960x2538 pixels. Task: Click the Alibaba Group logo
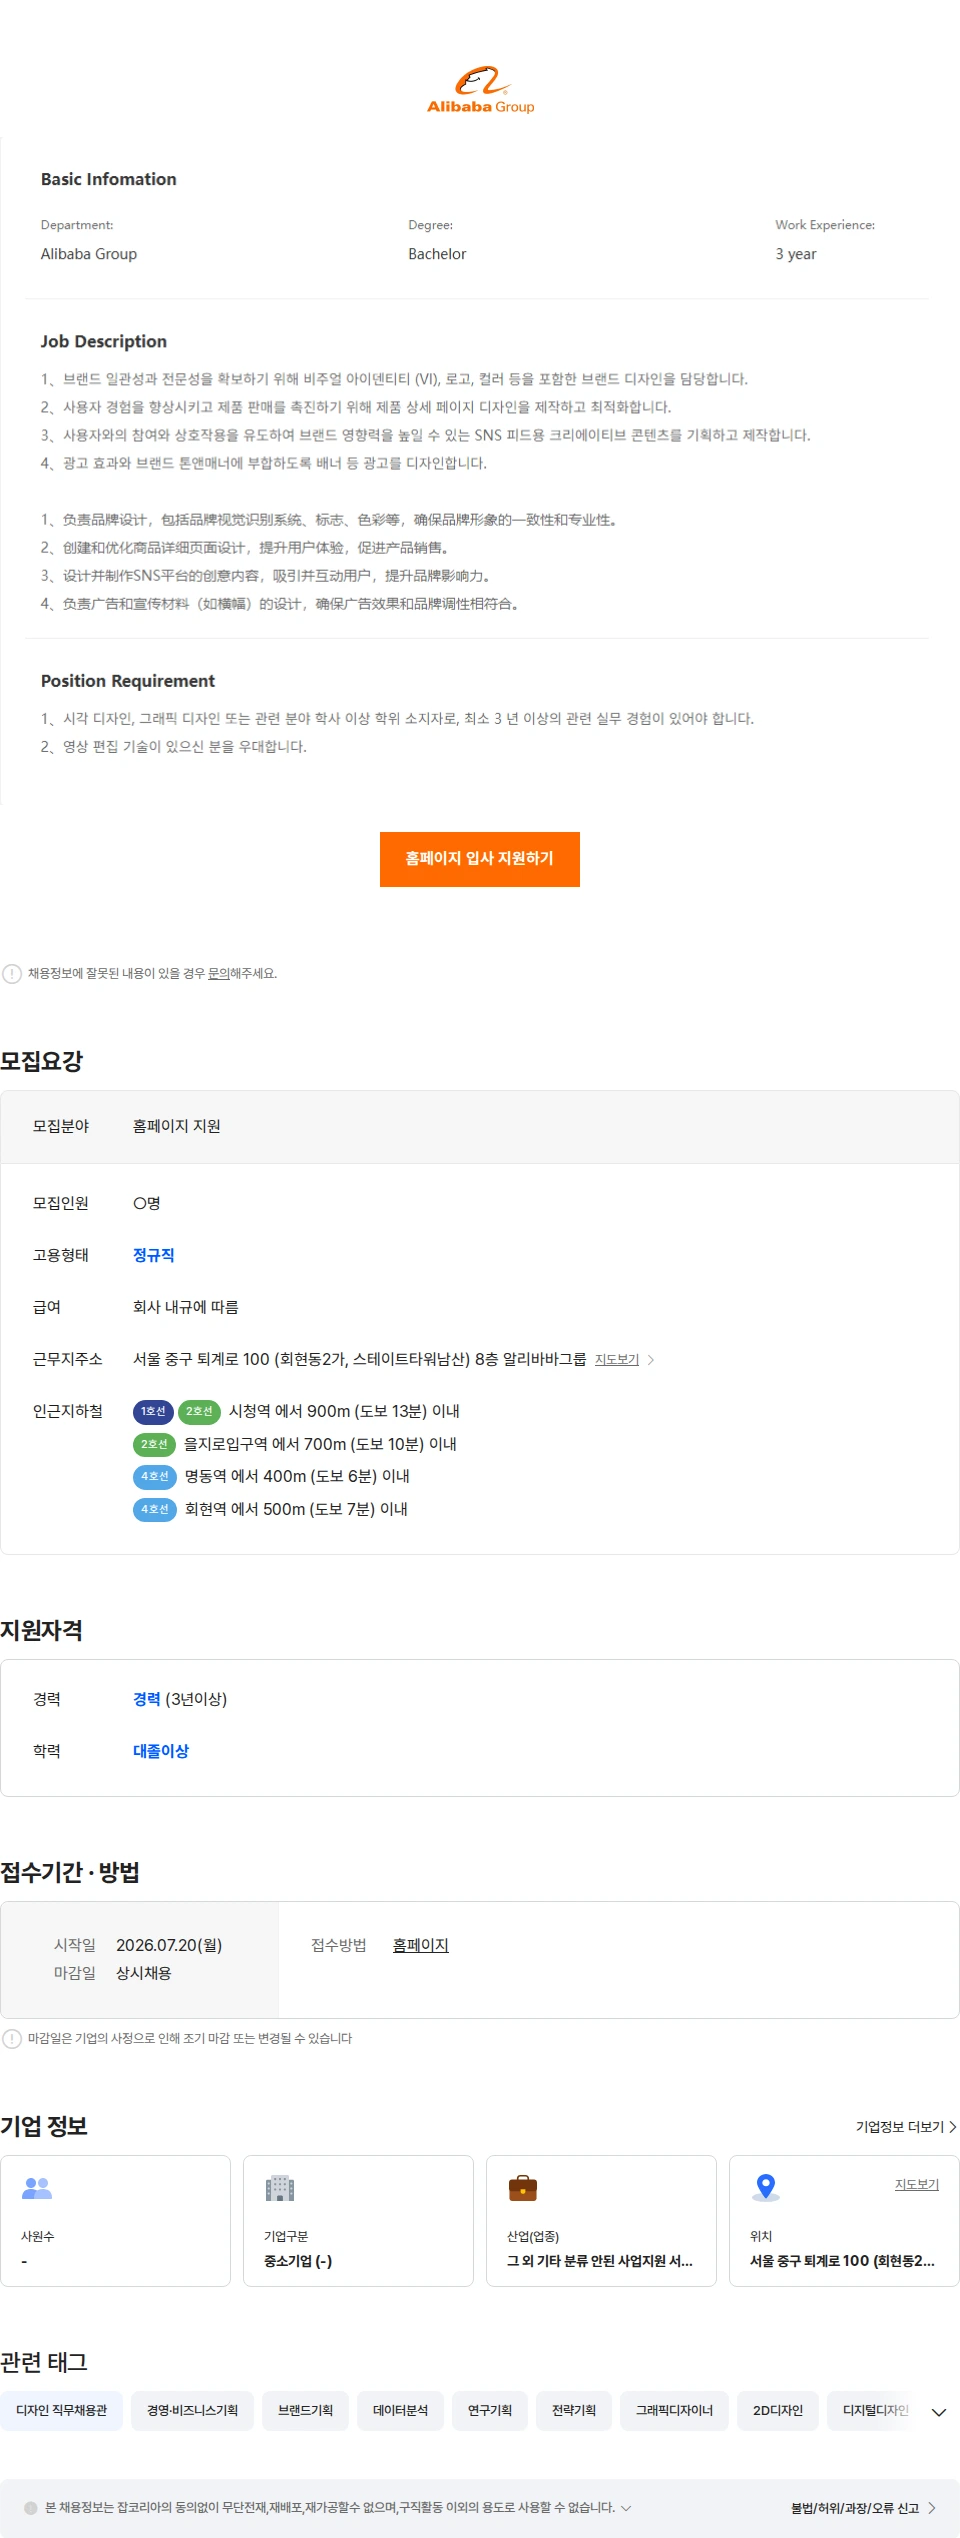point(480,90)
